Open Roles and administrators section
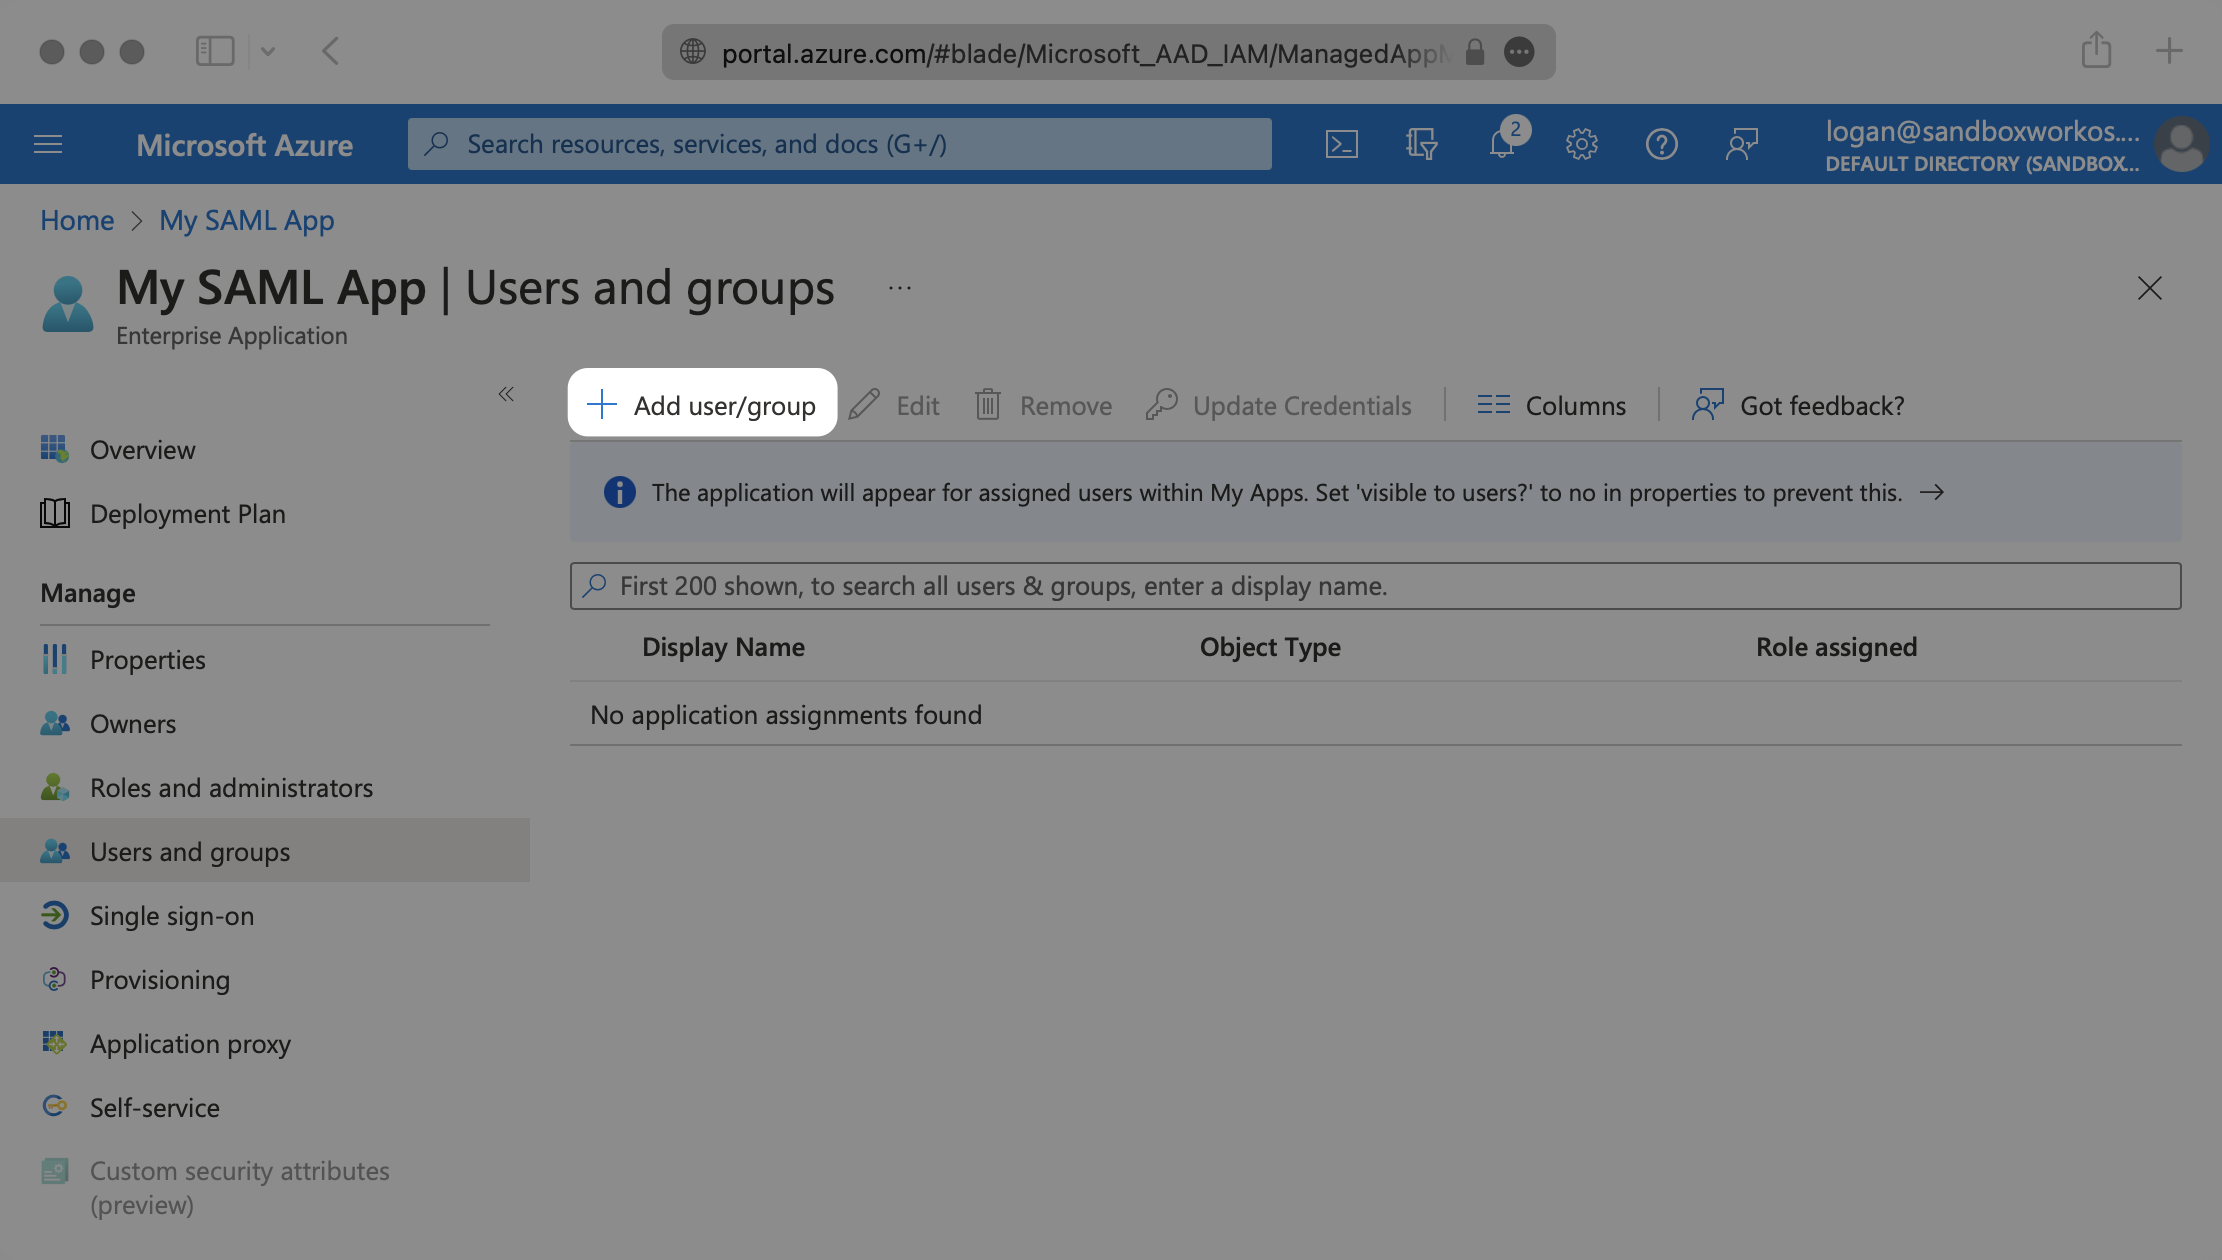The image size is (2222, 1260). 232,786
